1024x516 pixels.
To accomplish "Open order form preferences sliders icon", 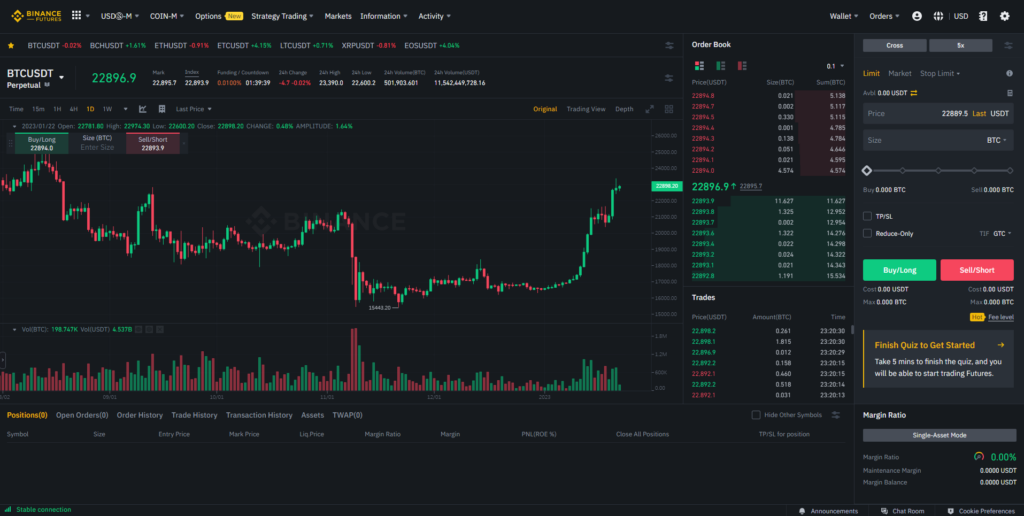I will [1006, 45].
